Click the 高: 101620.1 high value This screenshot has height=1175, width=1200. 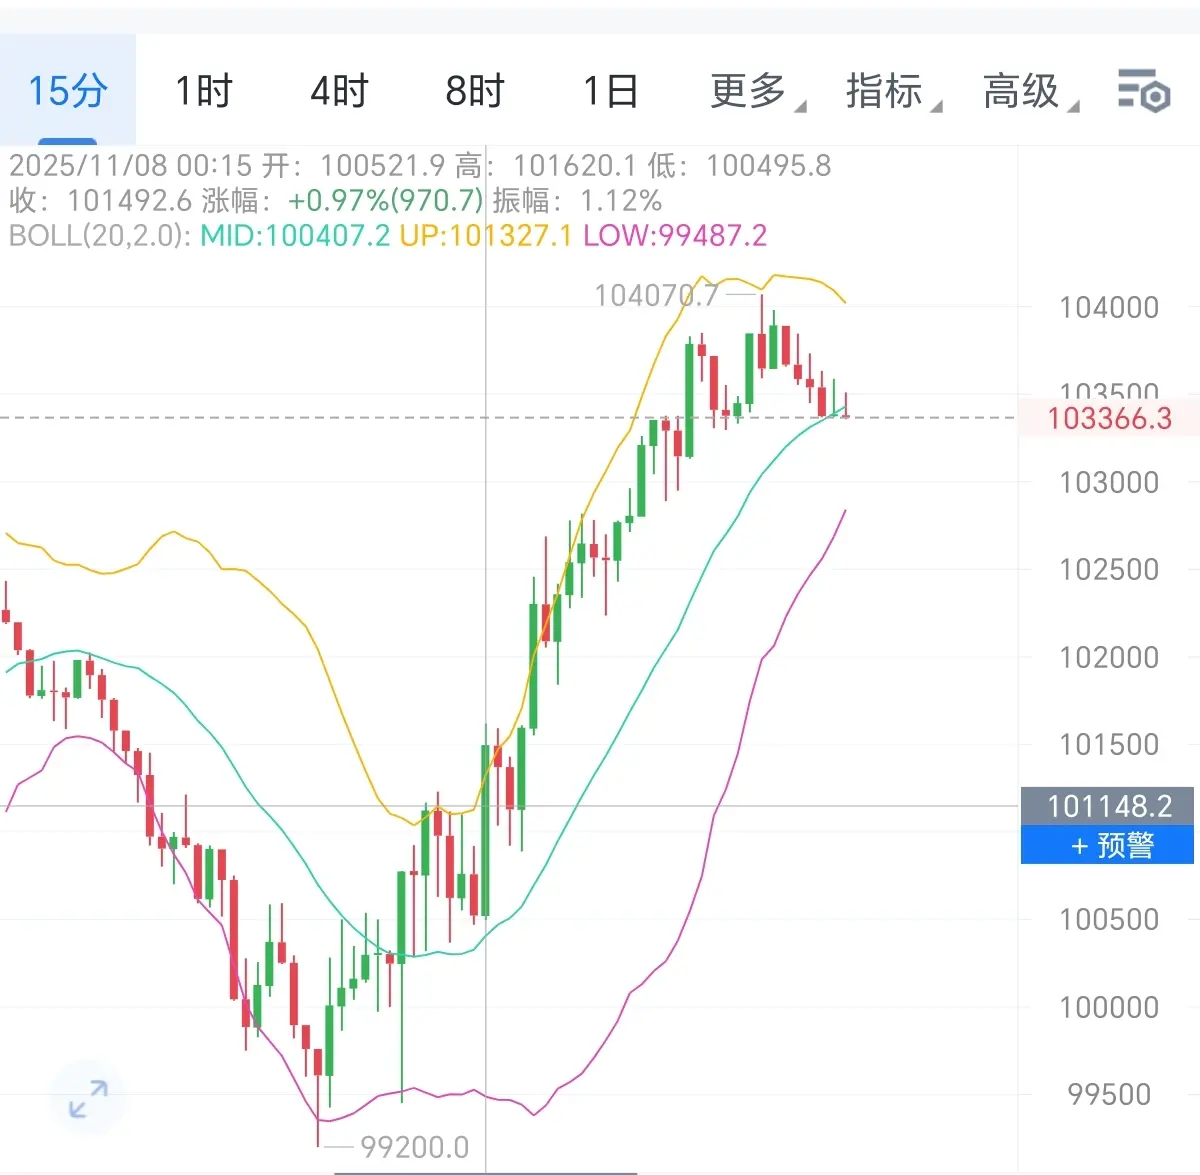tap(545, 166)
